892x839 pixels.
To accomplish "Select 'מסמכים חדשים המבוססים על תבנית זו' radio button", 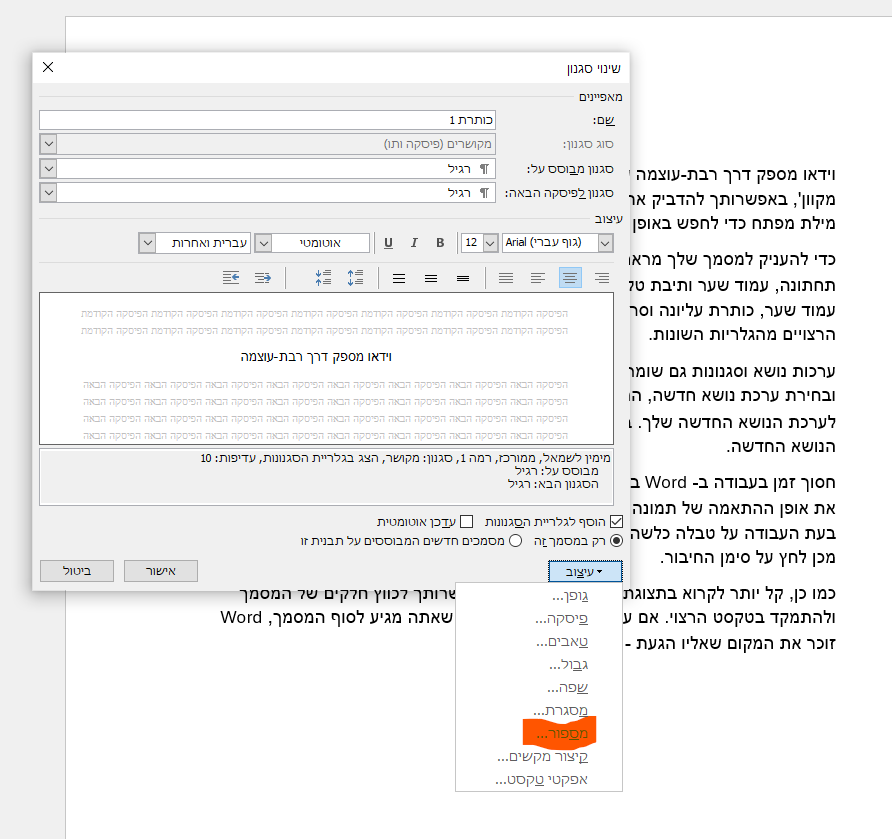I will 516,540.
